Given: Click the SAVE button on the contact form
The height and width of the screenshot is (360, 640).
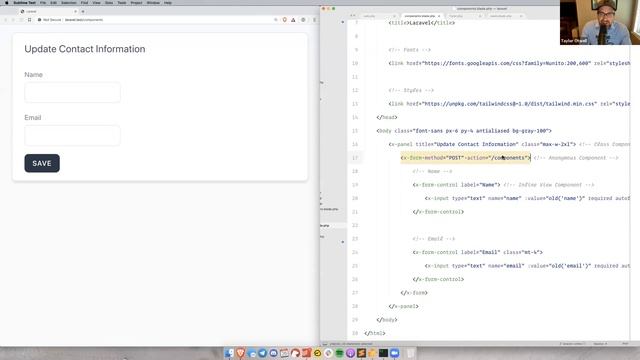Looking at the screenshot, I should click(42, 163).
